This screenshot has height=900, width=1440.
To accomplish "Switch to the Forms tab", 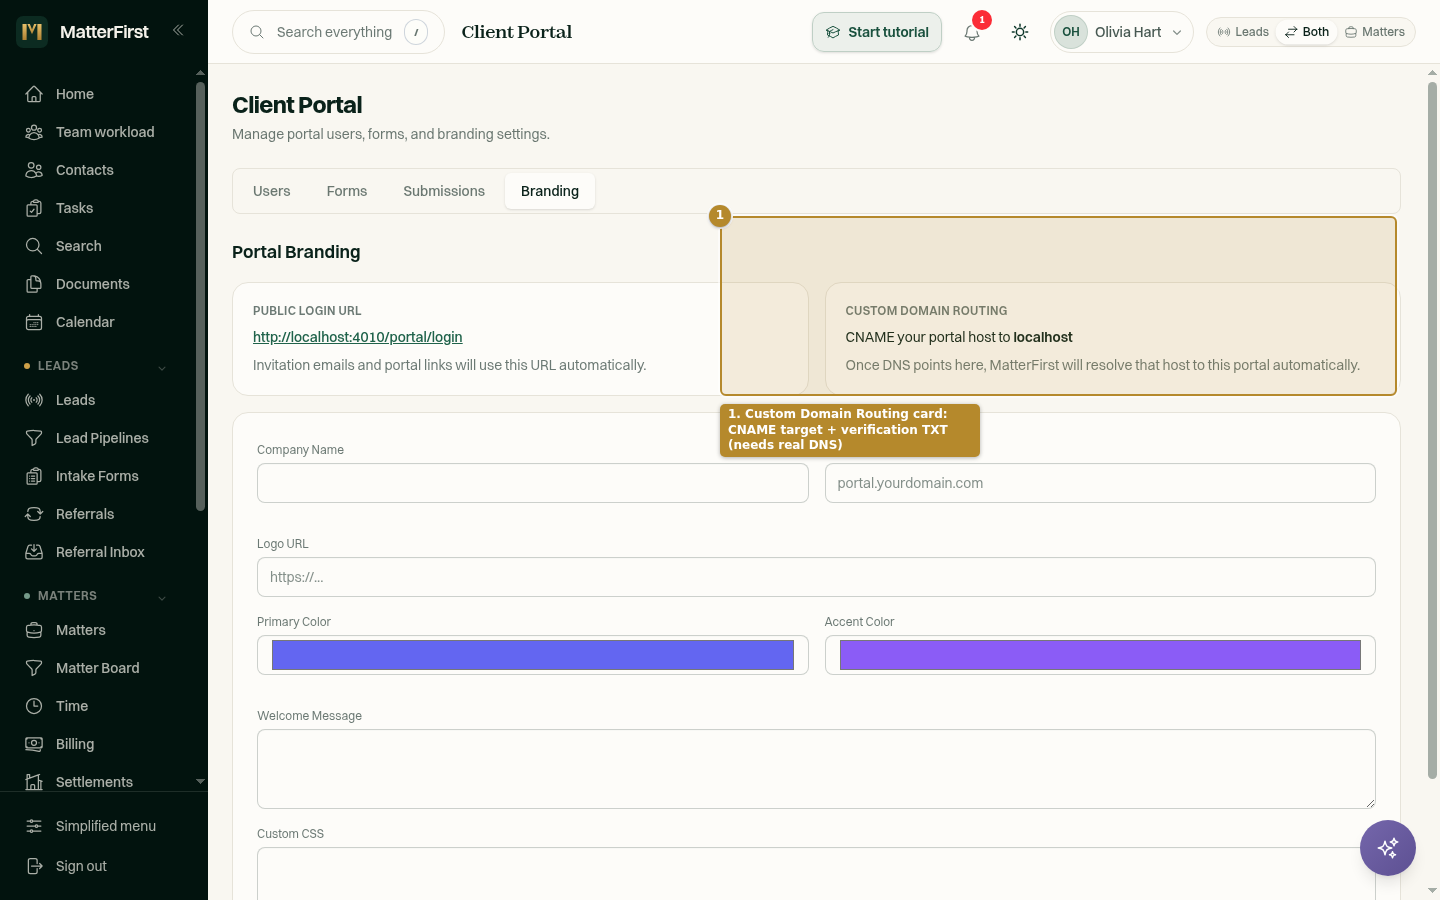I will click(347, 191).
